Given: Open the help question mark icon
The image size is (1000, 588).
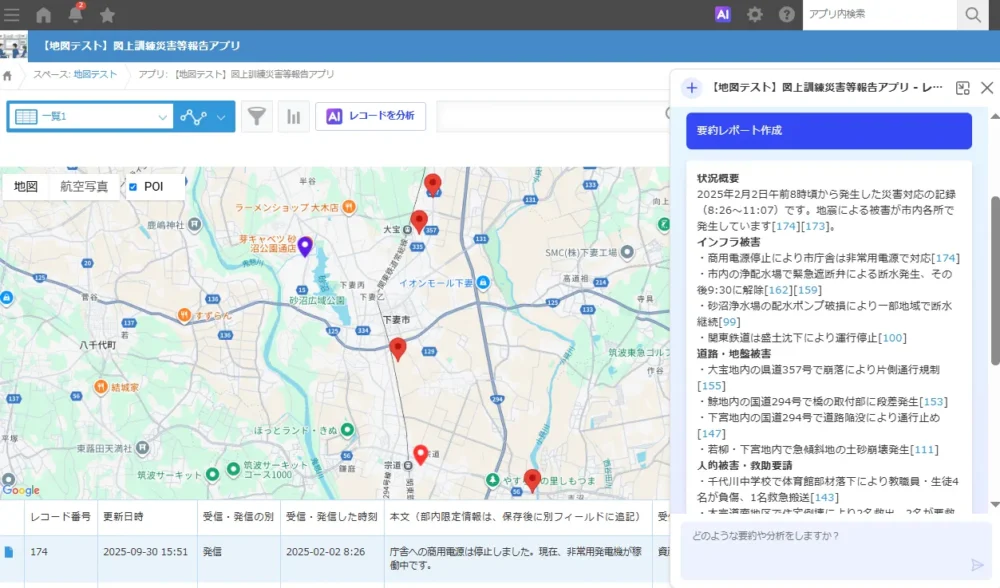Looking at the screenshot, I should pos(786,14).
